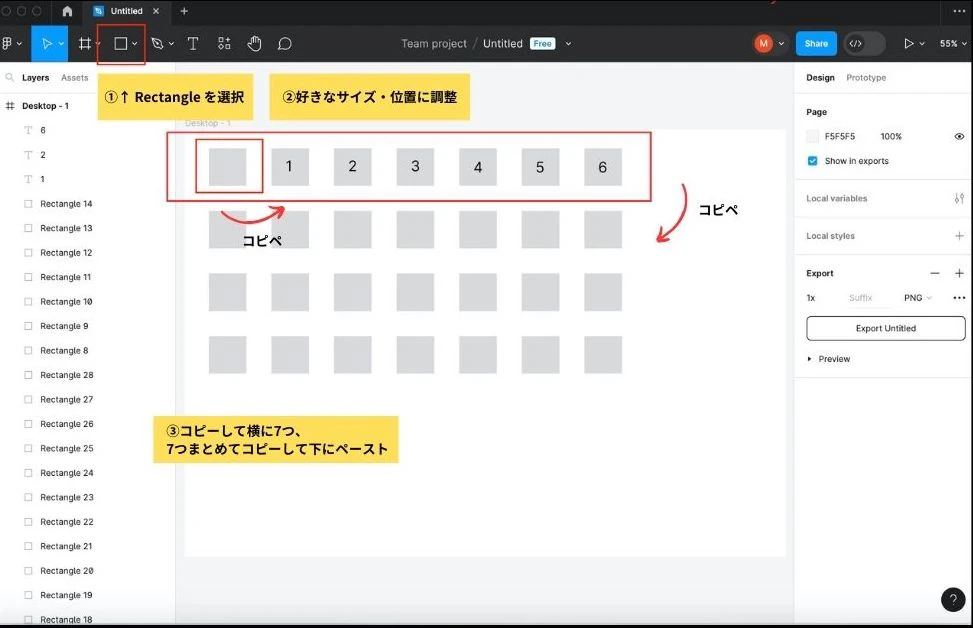Screen dimensions: 973x628
Task: Select the Frame tool
Action: tap(85, 43)
